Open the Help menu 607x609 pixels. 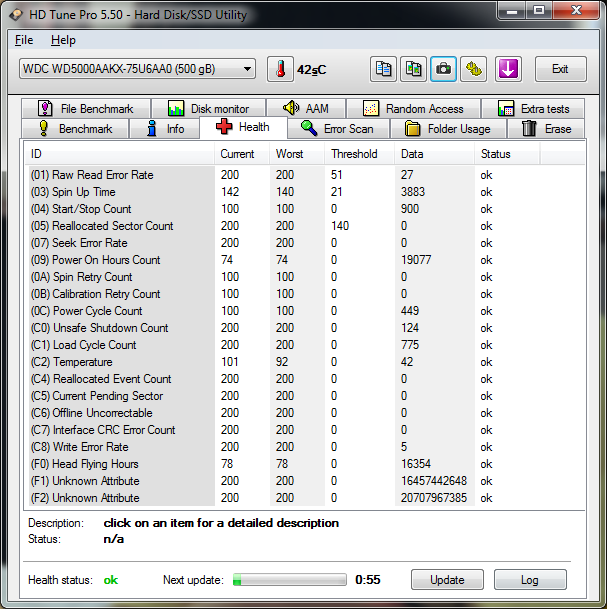coord(63,40)
